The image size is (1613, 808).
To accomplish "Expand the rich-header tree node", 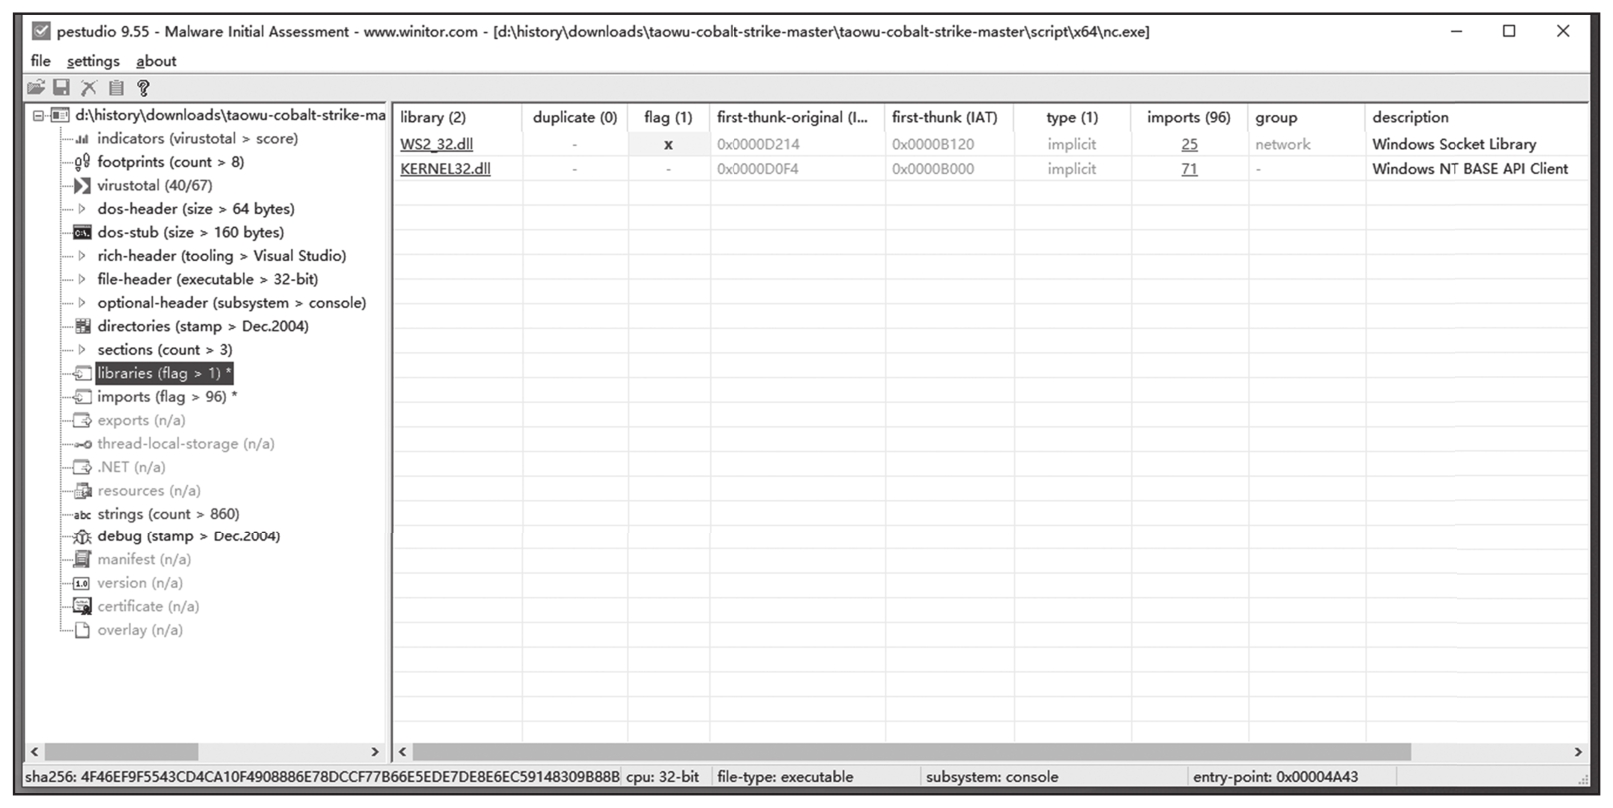I will 82,256.
